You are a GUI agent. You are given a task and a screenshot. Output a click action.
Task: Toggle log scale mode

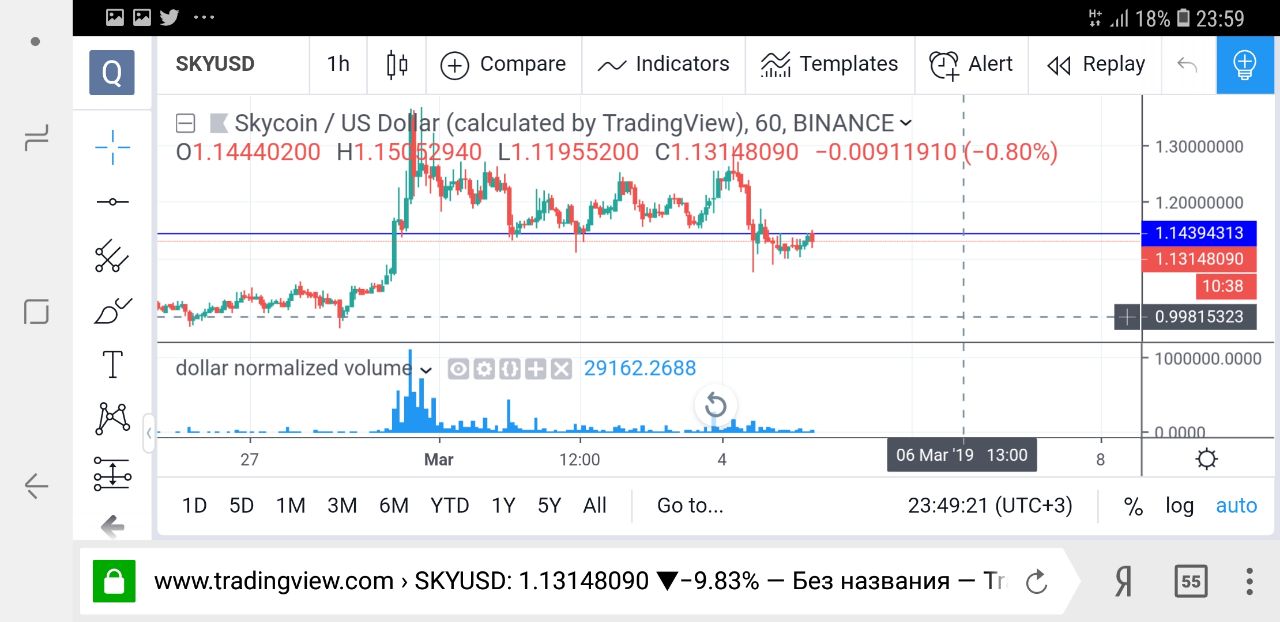(1180, 506)
